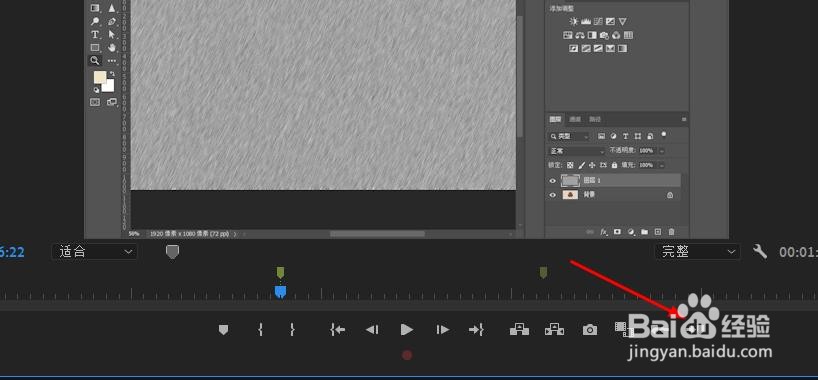The width and height of the screenshot is (818, 380).
Task: Open the 正常 blend mode dropdown
Action: pyautogui.click(x=576, y=150)
